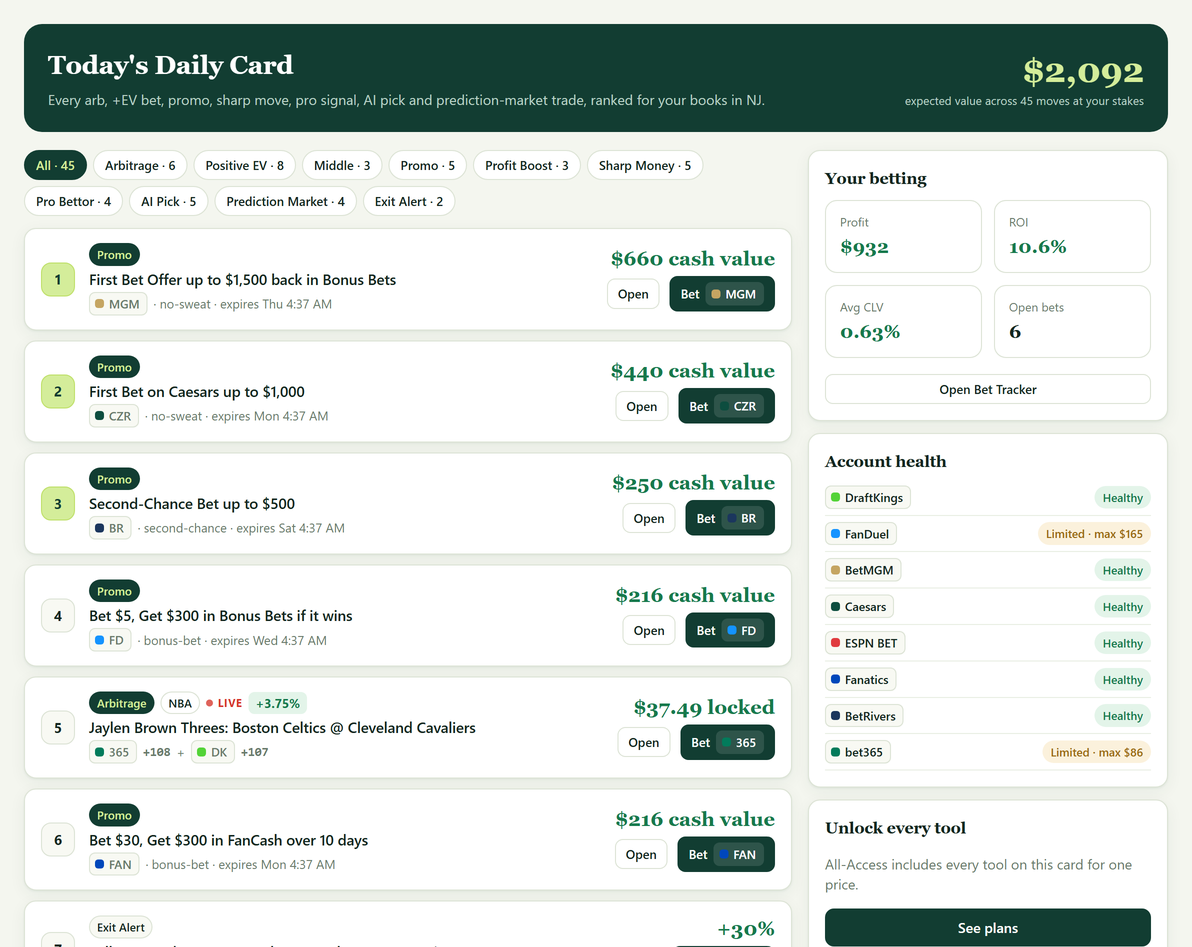Click the red LIVE indicator
Screen dimensions: 1192x947
(224, 704)
